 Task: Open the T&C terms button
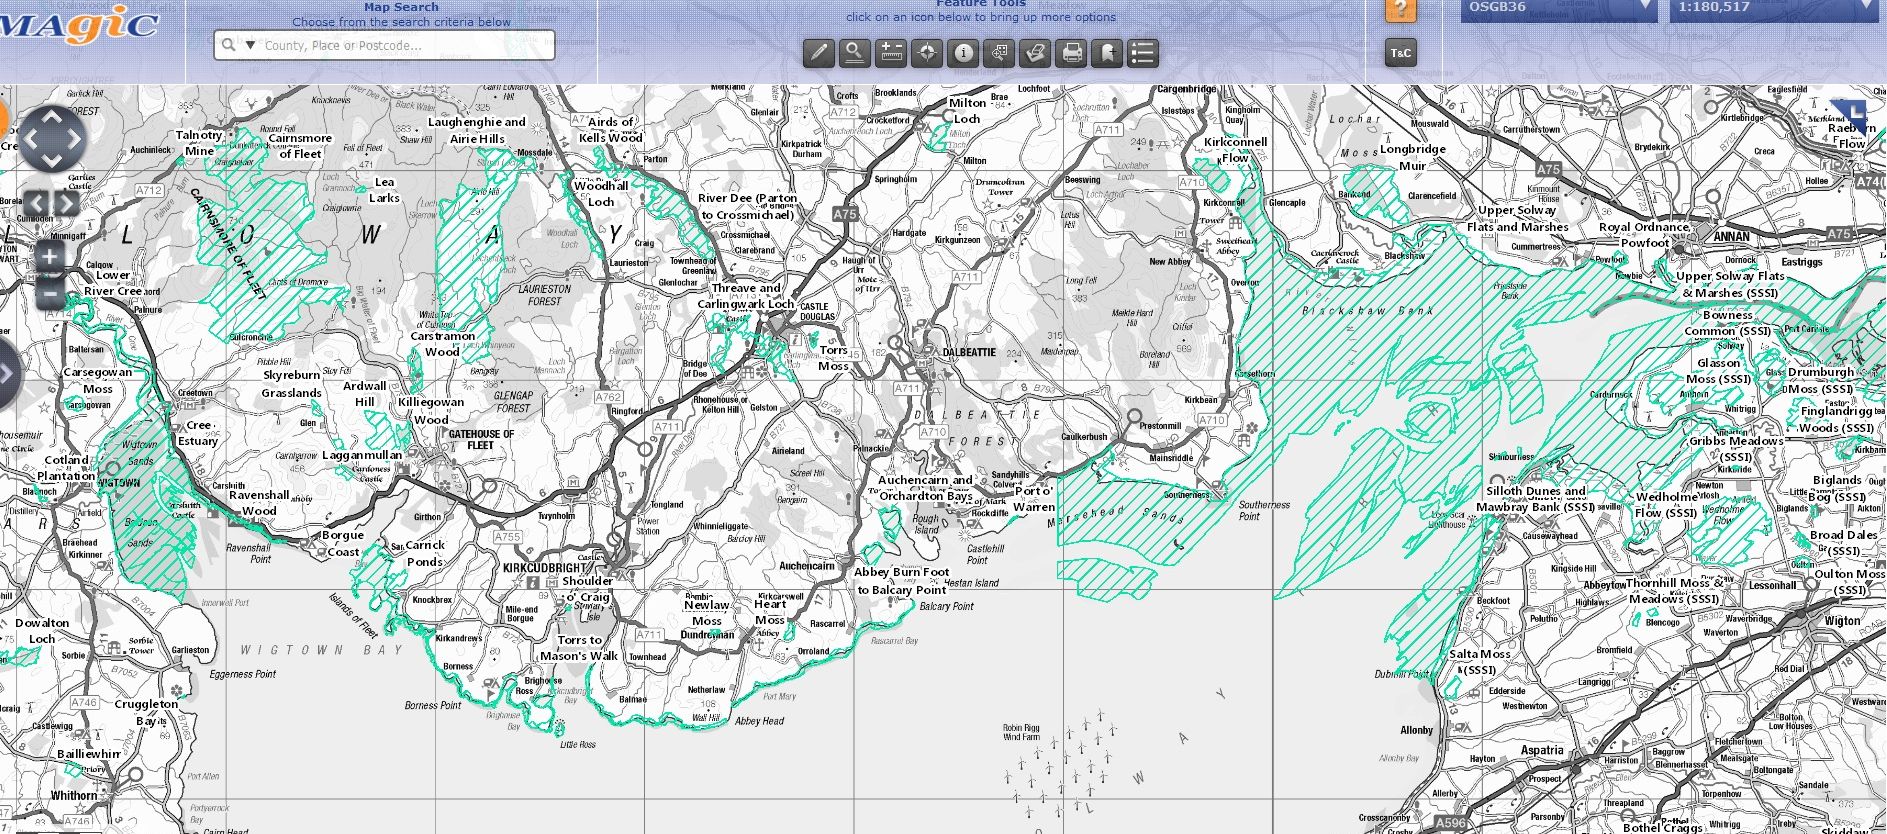tap(1400, 53)
